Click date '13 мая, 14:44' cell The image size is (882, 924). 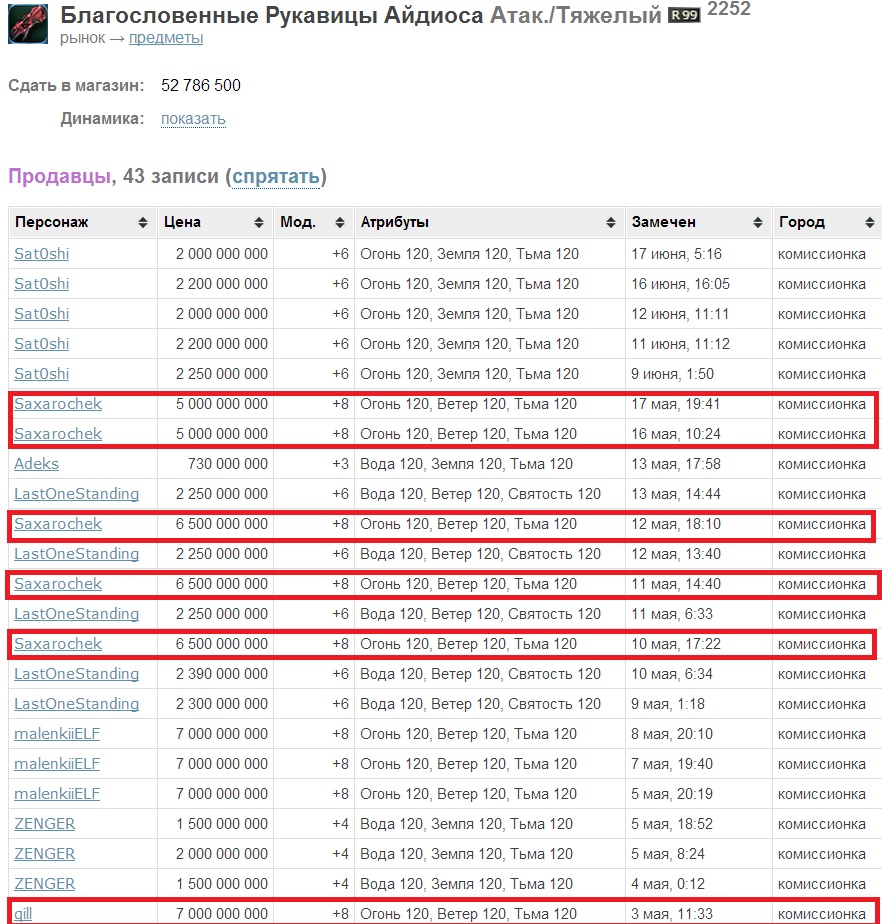tap(676, 494)
